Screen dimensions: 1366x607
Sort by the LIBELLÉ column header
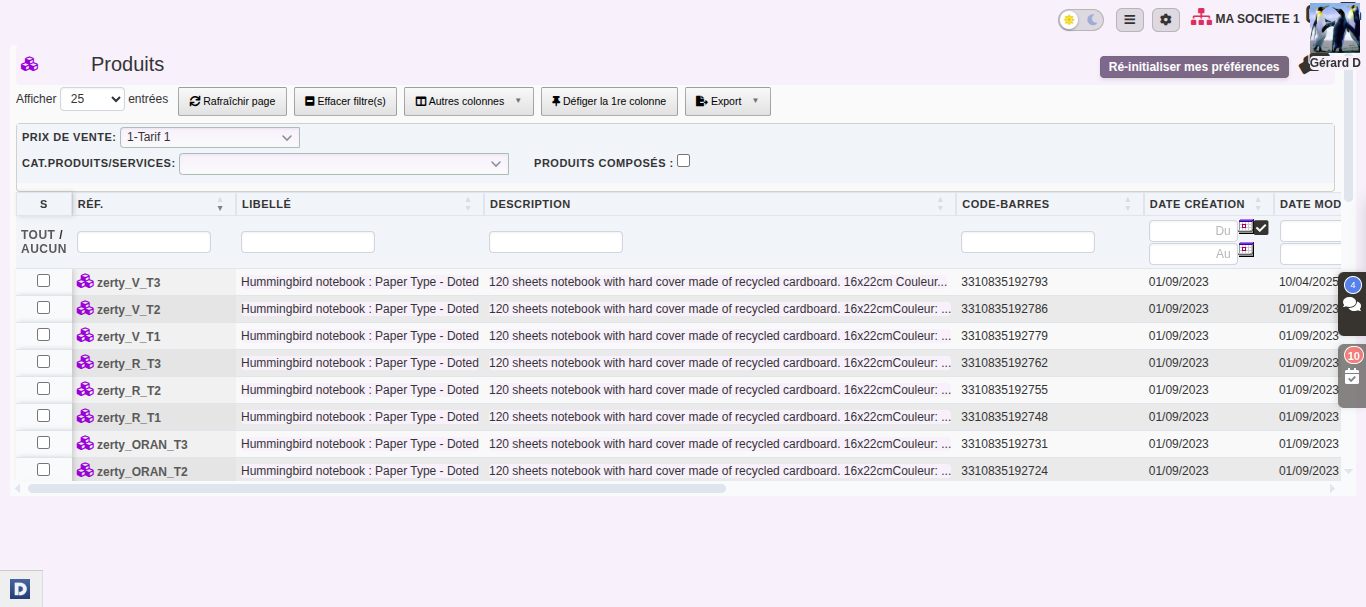pyautogui.click(x=358, y=204)
